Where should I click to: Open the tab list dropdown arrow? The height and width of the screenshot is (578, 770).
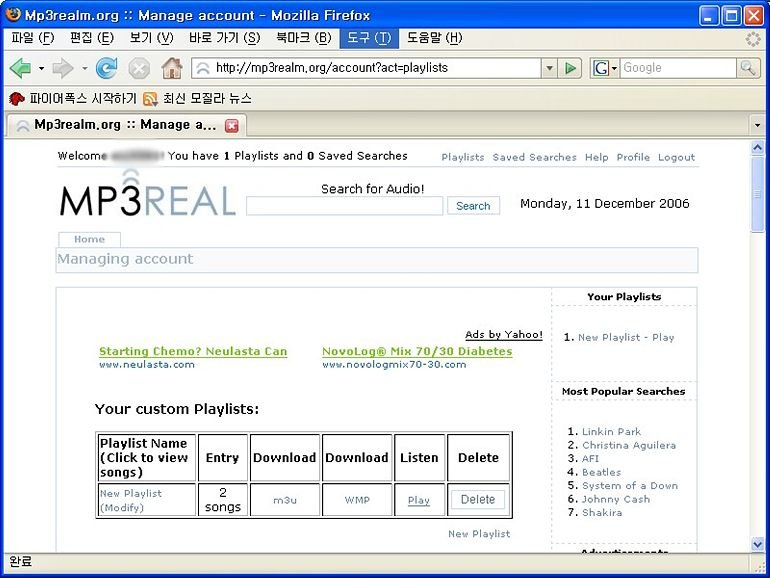click(x=757, y=125)
